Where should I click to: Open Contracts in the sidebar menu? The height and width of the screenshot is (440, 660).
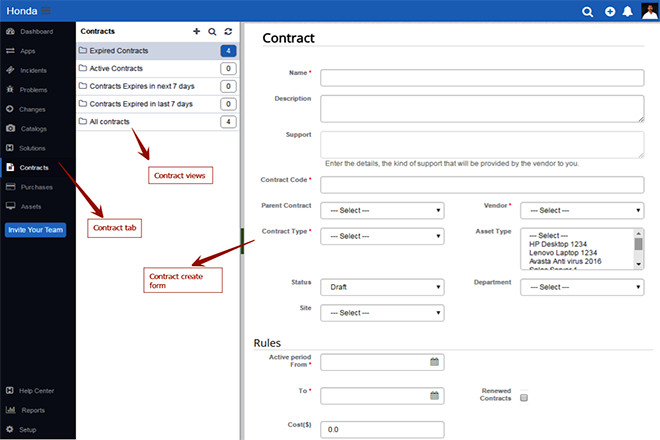tap(38, 168)
